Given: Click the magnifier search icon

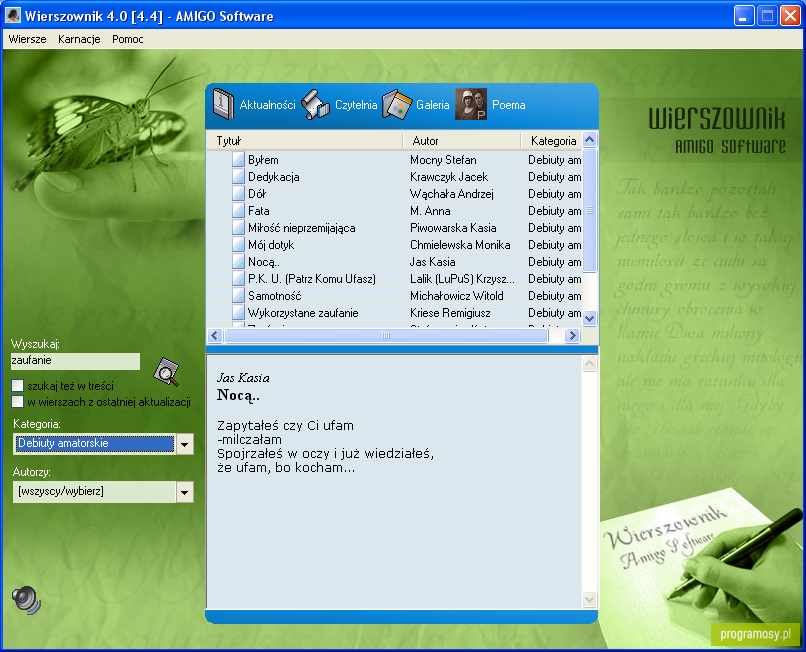Looking at the screenshot, I should tap(167, 372).
